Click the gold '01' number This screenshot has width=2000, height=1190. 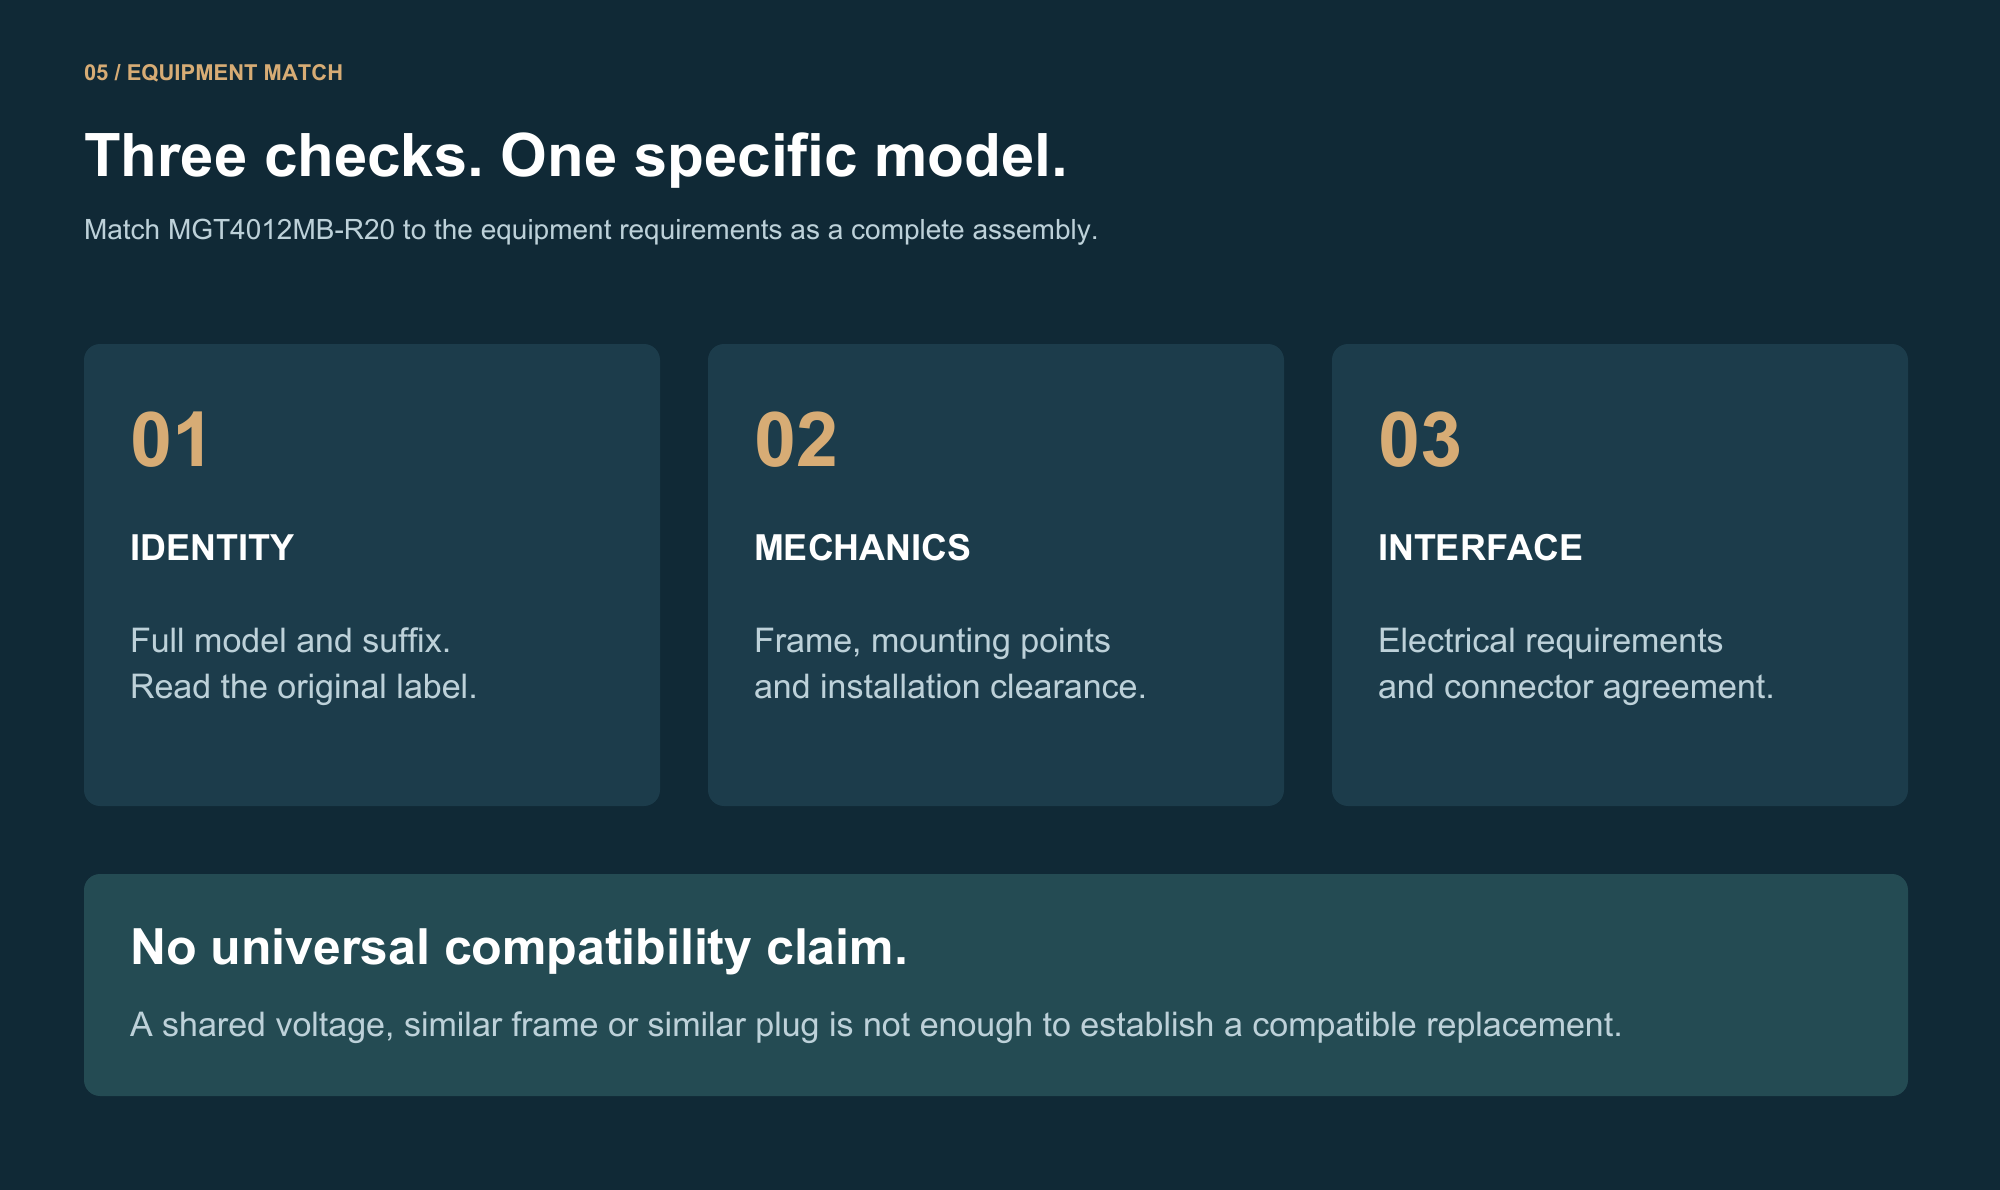point(170,440)
